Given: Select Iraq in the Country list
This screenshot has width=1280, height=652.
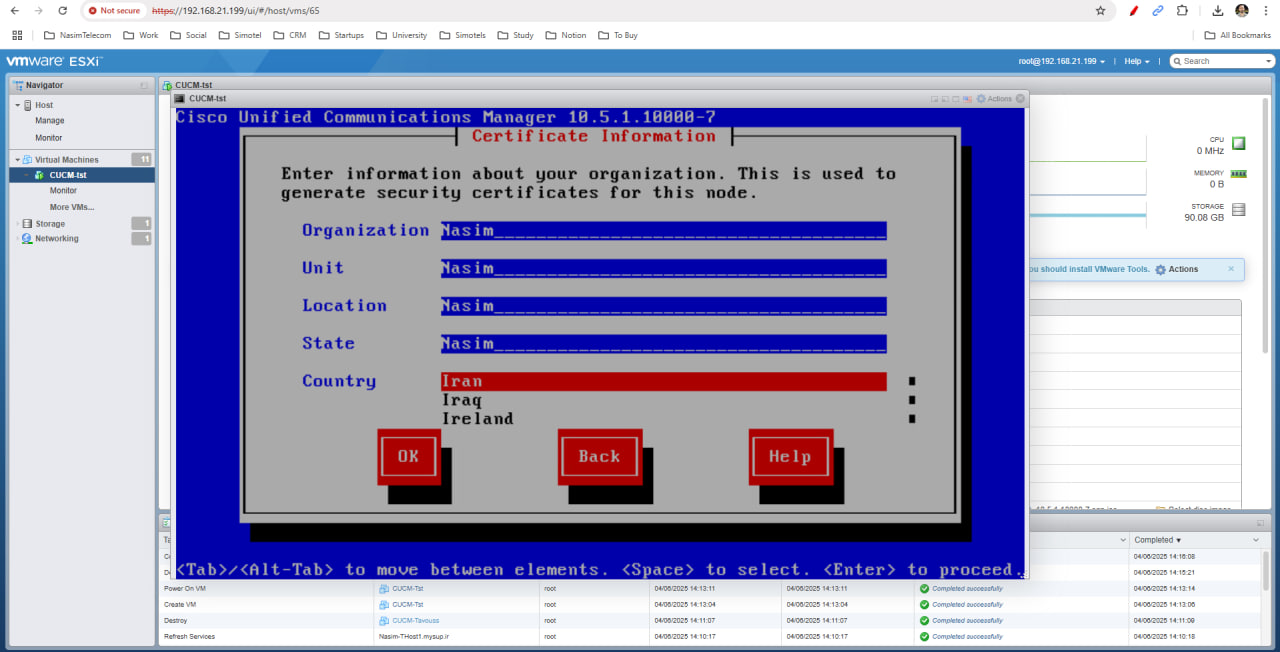Looking at the screenshot, I should pos(462,400).
